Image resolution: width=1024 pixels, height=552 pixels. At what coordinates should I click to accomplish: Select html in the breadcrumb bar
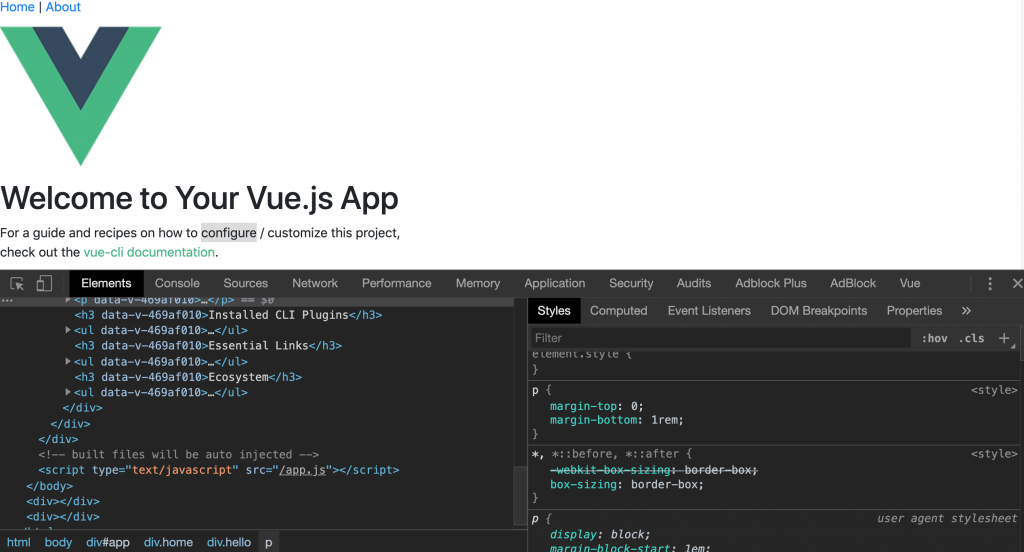[x=19, y=542]
